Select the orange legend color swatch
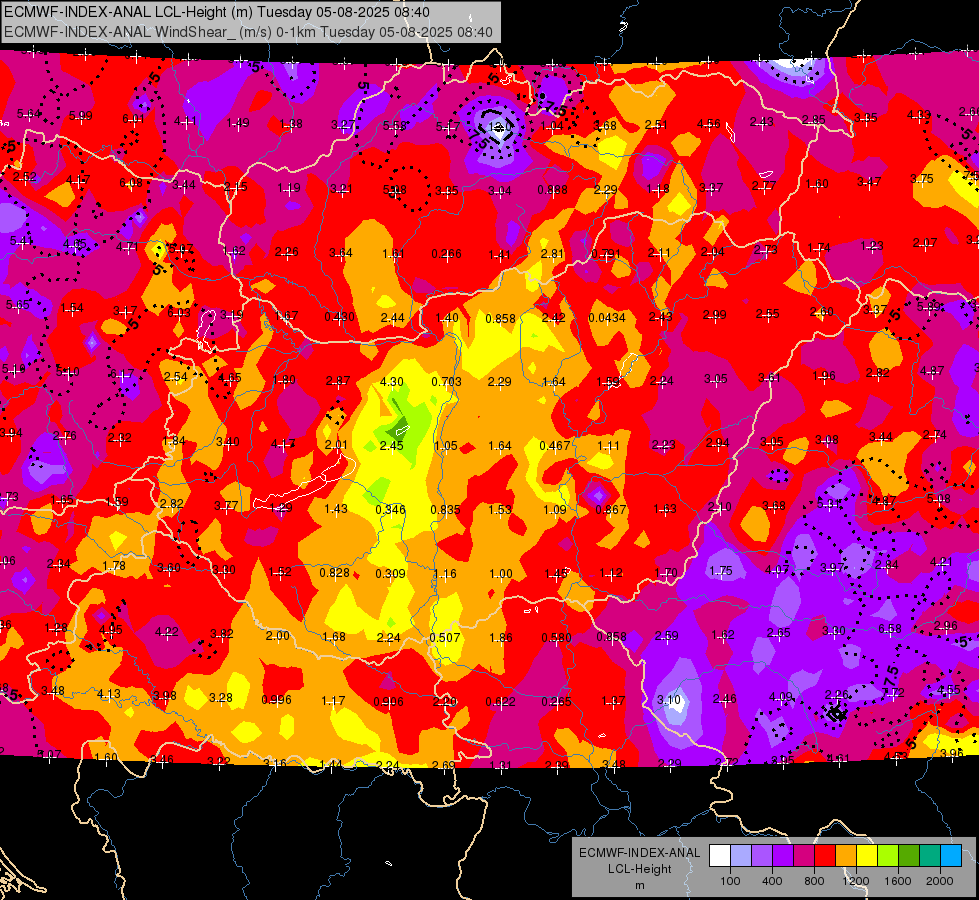Image resolution: width=979 pixels, height=900 pixels. (846, 855)
